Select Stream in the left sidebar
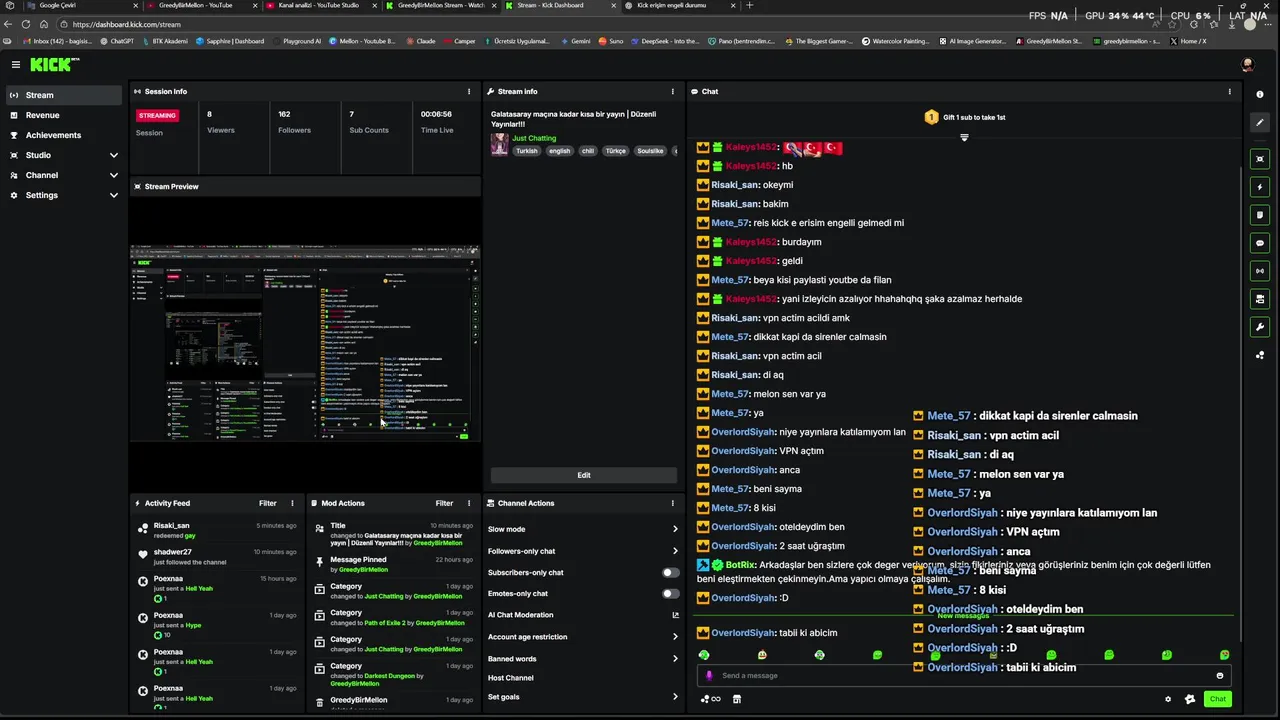1280x720 pixels. click(x=64, y=95)
